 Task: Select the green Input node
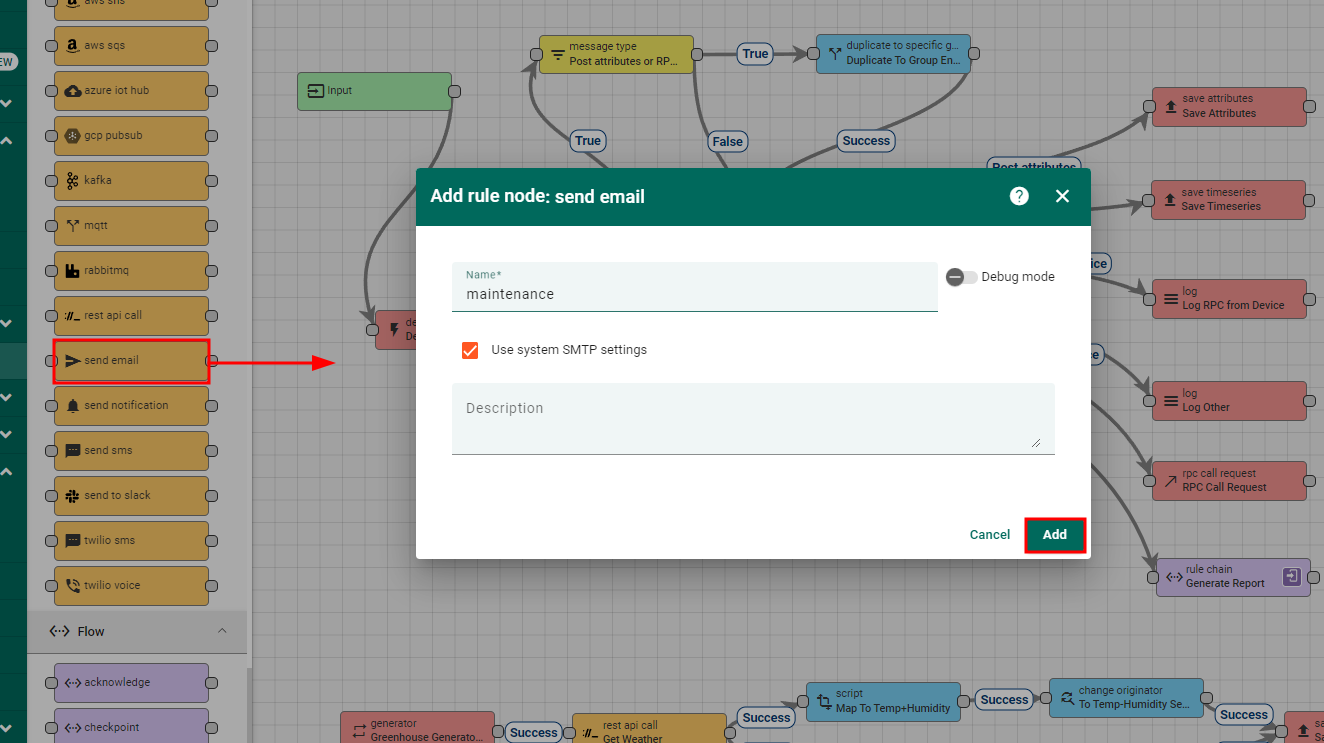pos(374,91)
